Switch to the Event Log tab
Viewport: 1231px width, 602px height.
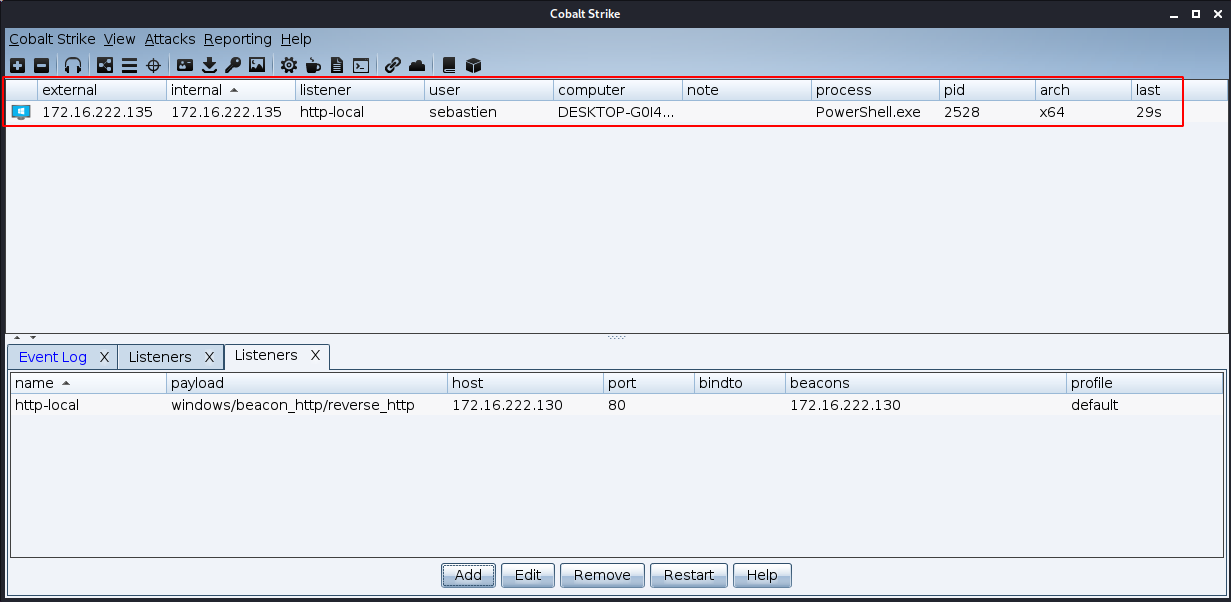pyautogui.click(x=52, y=357)
